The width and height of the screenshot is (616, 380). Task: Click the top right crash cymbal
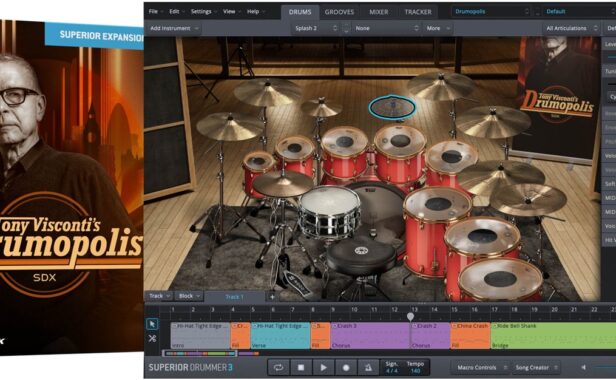441,86
